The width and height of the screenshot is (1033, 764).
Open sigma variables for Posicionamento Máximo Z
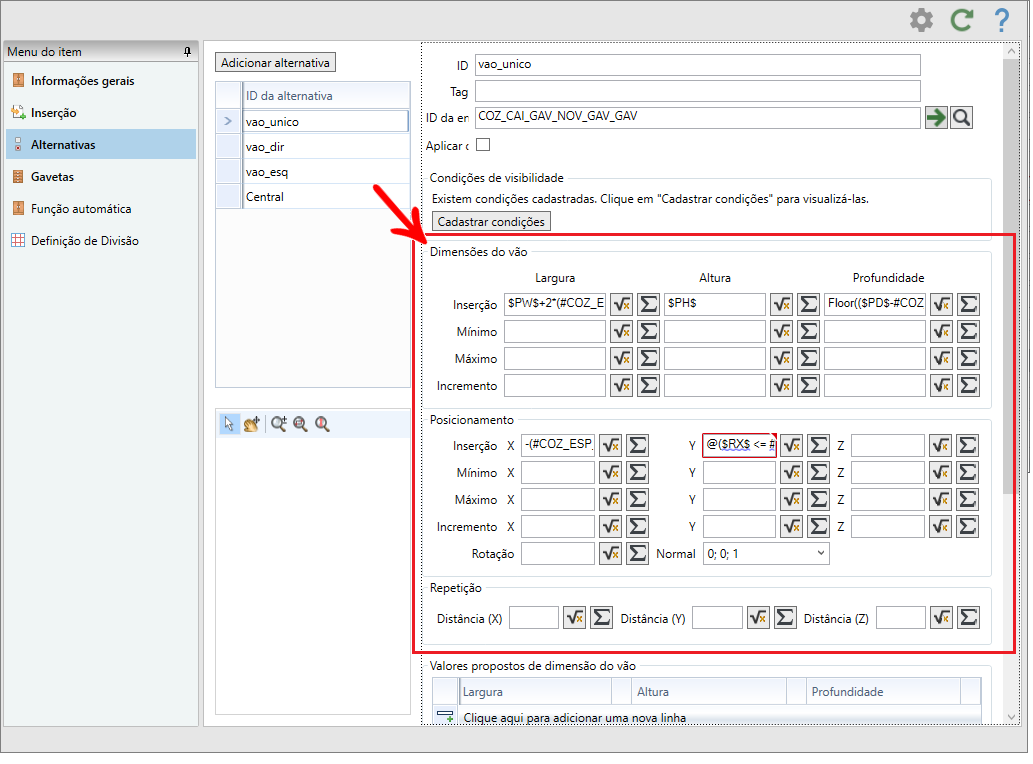click(x=968, y=499)
